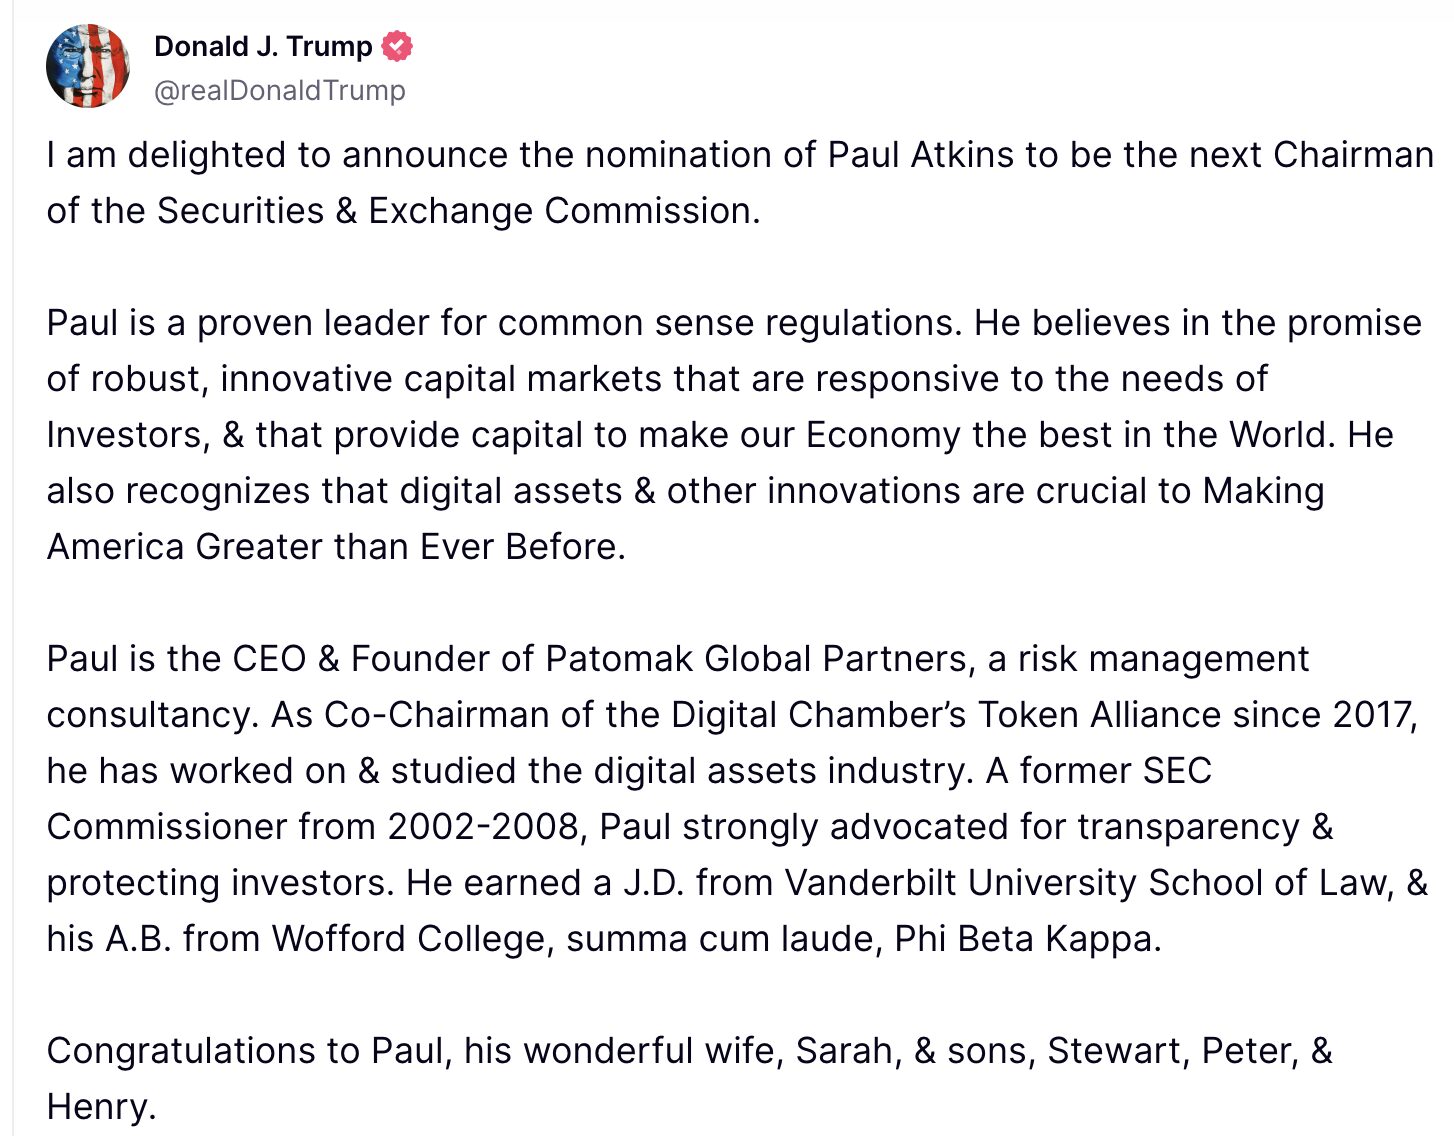The width and height of the screenshot is (1454, 1136).
Task: Select the text Patomak Global Partners
Action: point(755,659)
